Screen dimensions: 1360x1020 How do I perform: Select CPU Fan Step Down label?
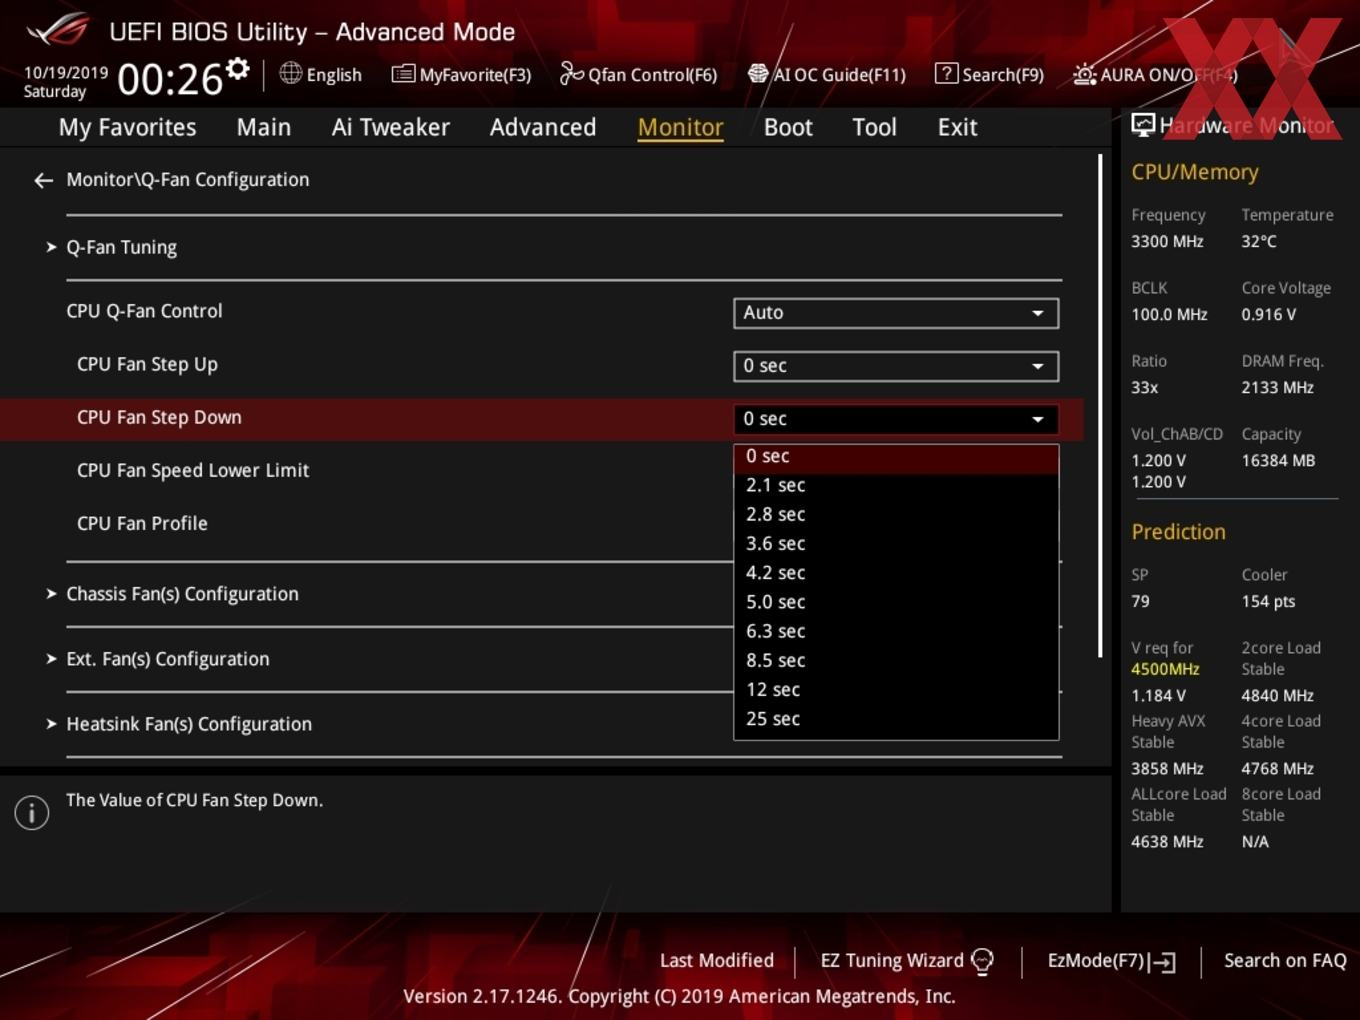[x=159, y=417]
